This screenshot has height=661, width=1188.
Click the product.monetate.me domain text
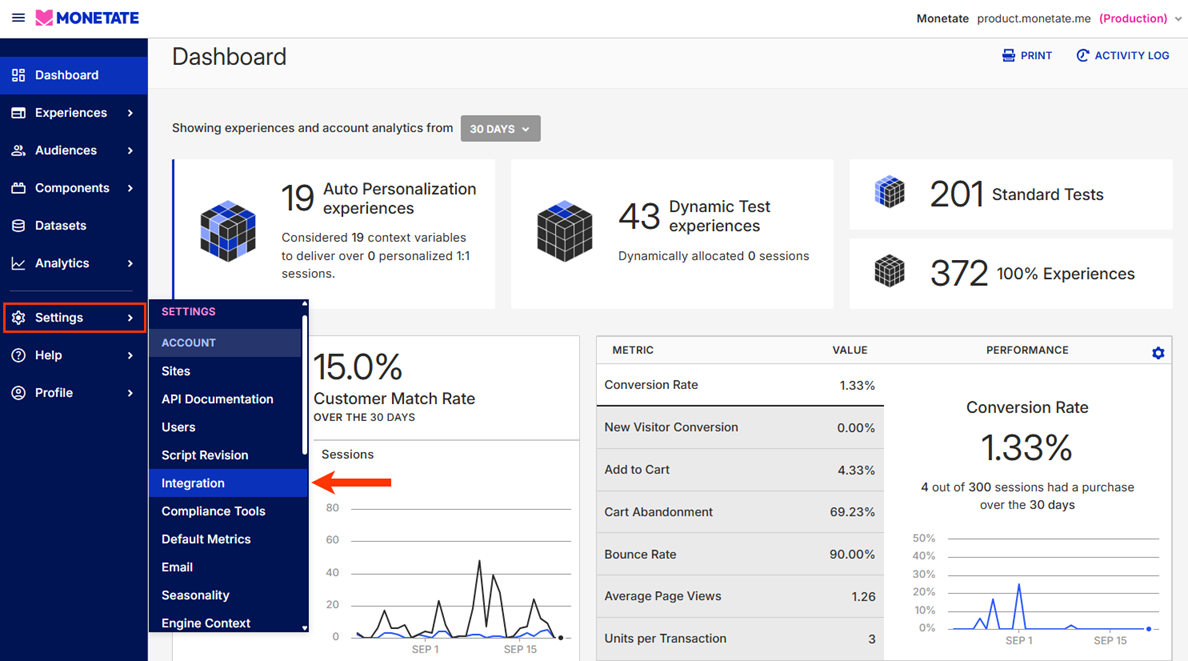click(1033, 19)
